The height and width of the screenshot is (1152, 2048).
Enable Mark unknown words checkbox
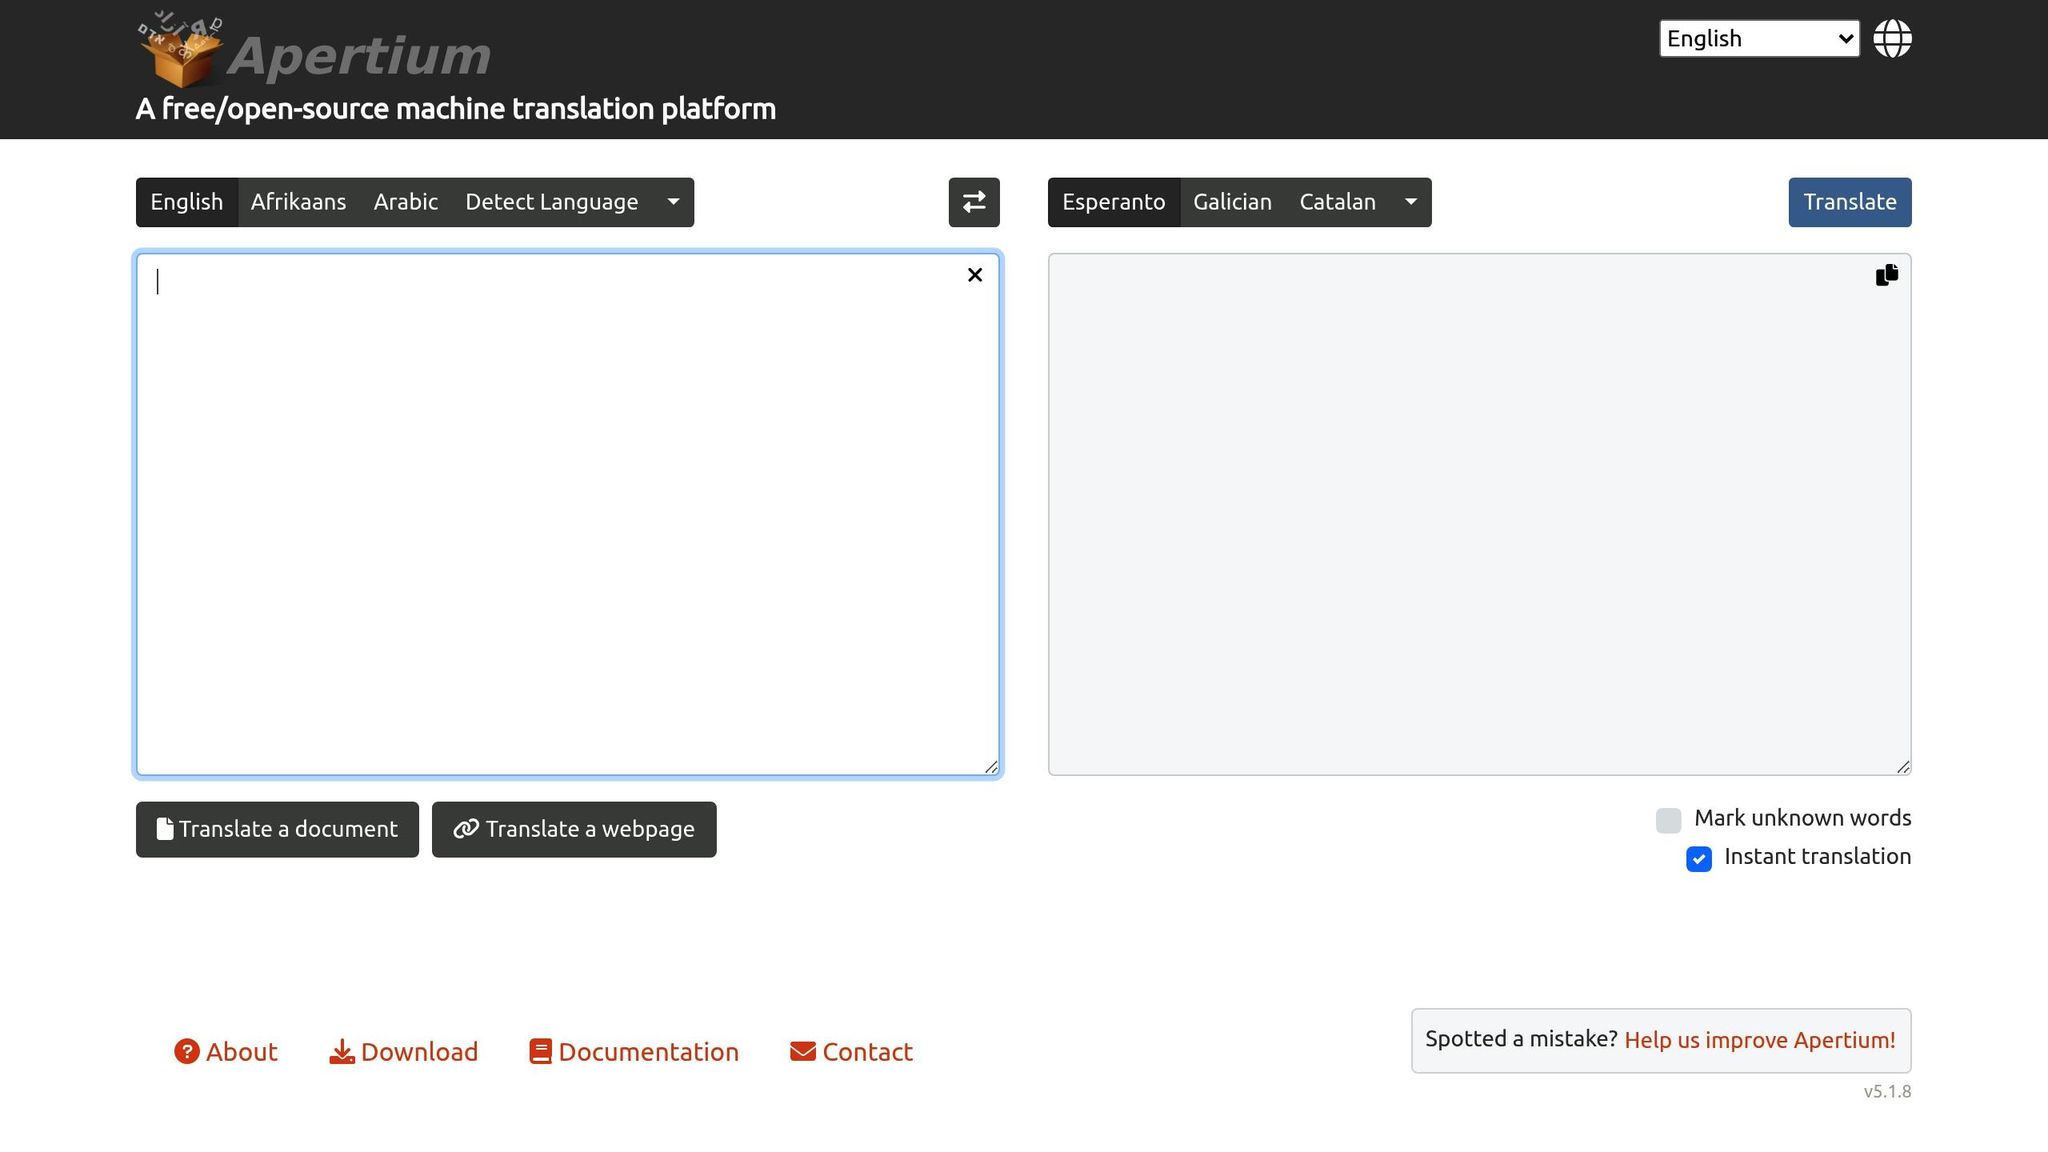click(x=1668, y=820)
